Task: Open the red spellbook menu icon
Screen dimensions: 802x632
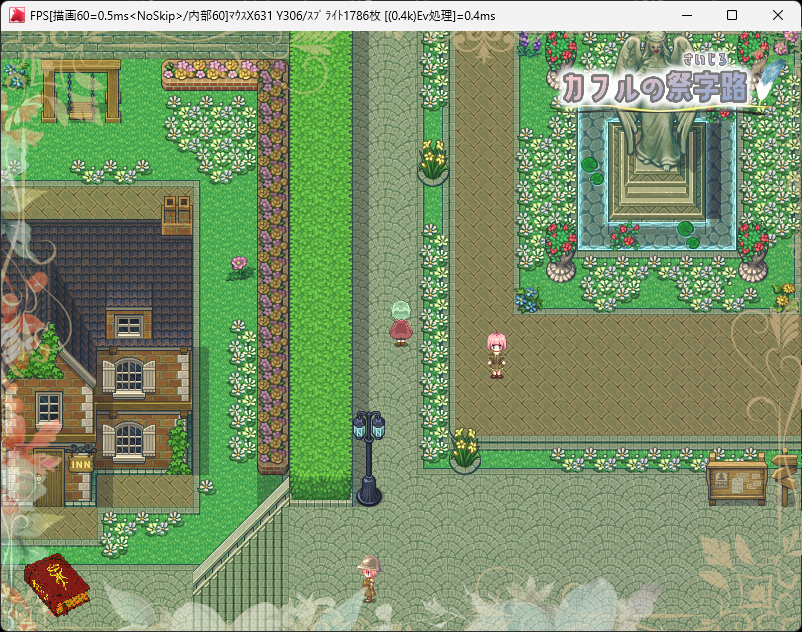Action: [57, 584]
